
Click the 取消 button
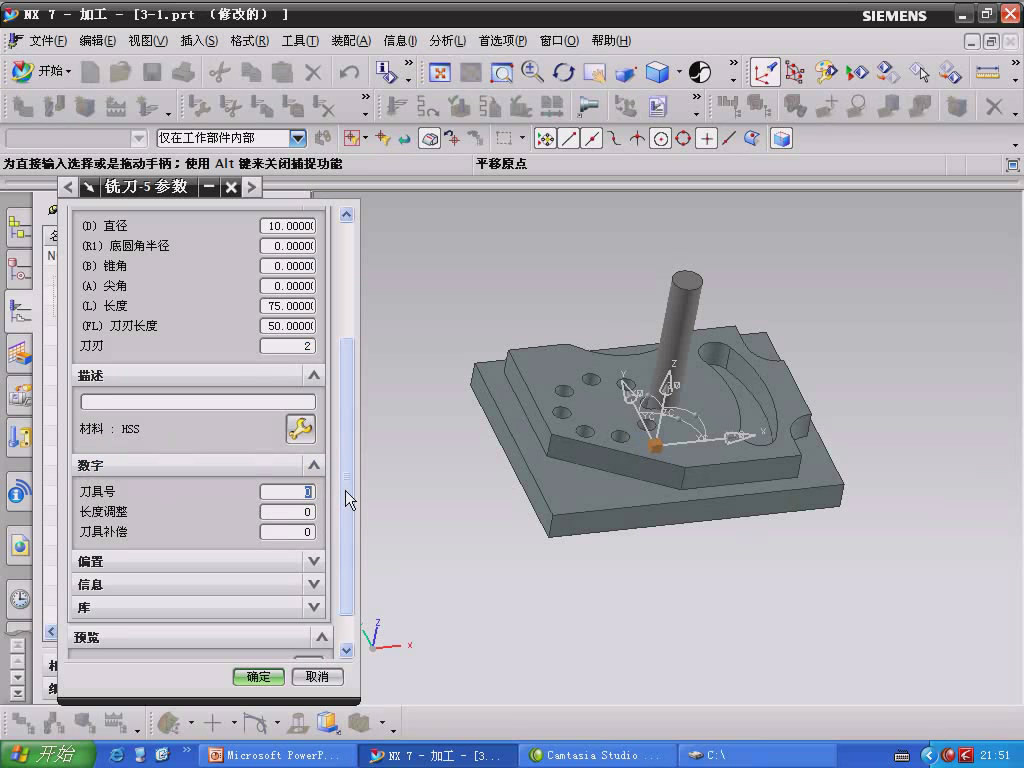(317, 677)
